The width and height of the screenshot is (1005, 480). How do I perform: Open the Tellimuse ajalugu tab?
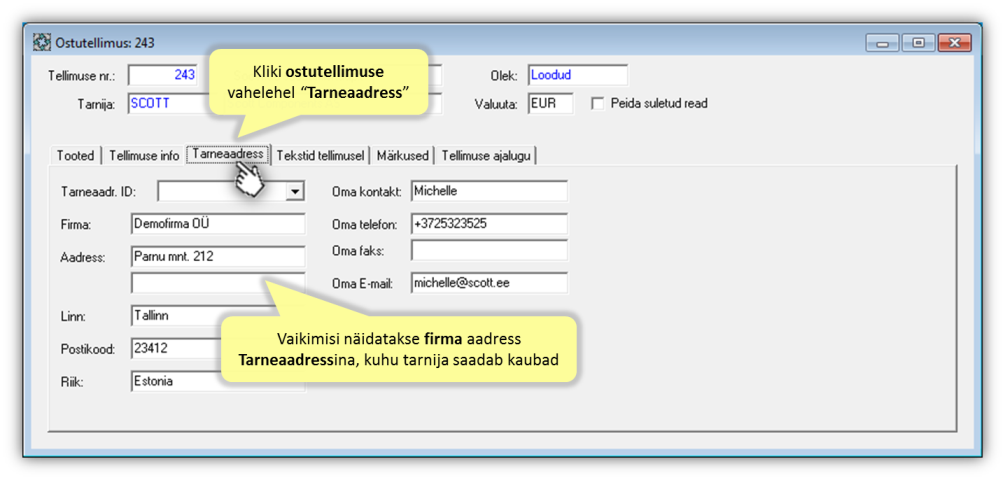488,155
